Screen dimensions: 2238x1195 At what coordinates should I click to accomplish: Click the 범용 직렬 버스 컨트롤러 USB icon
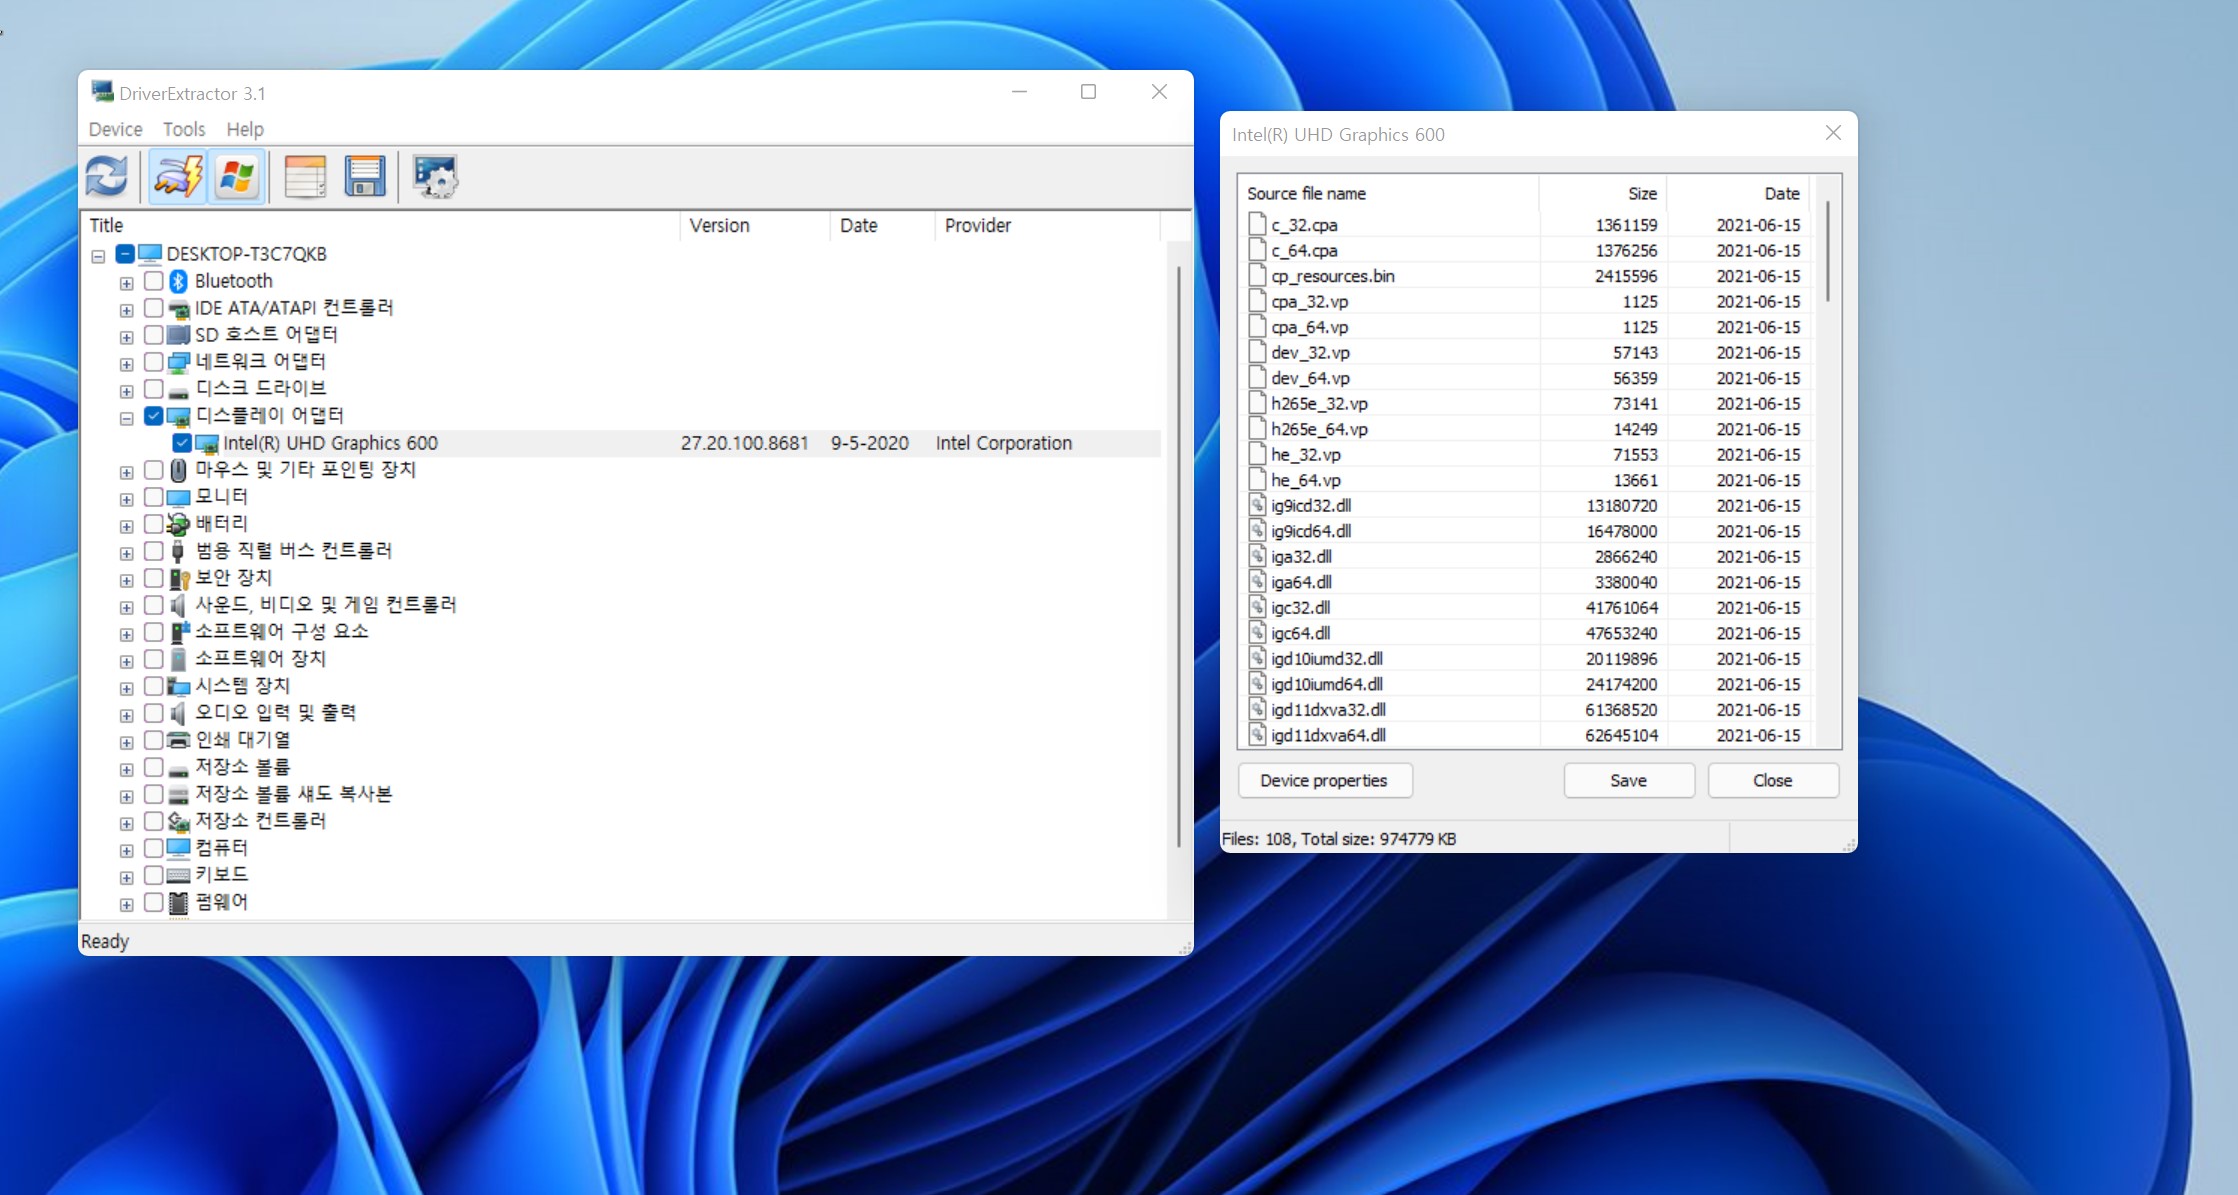pyautogui.click(x=178, y=551)
